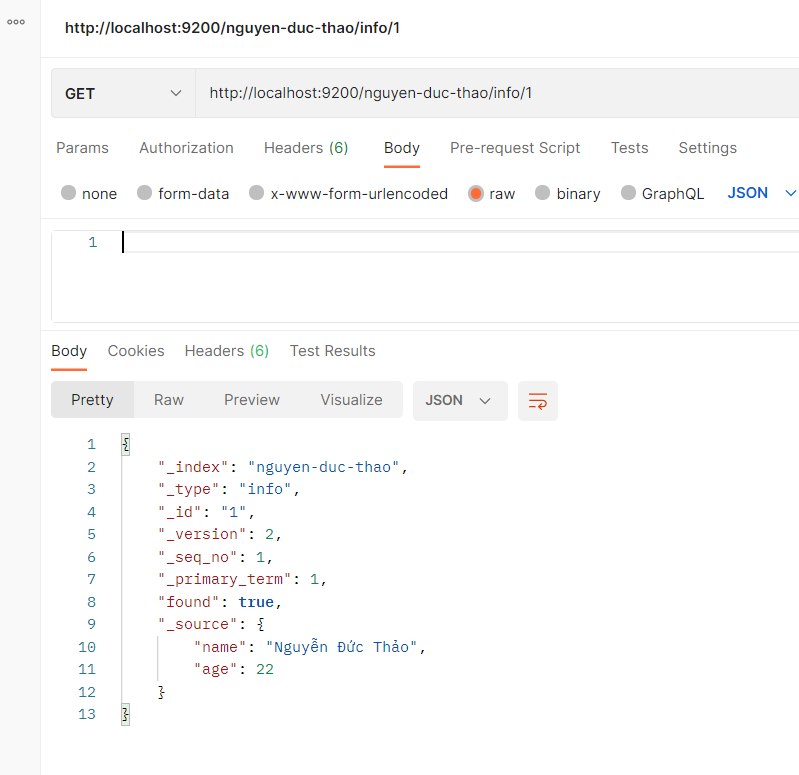Choose x-www-form-urlencoded body type
Image resolution: width=799 pixels, height=775 pixels.
[257, 193]
